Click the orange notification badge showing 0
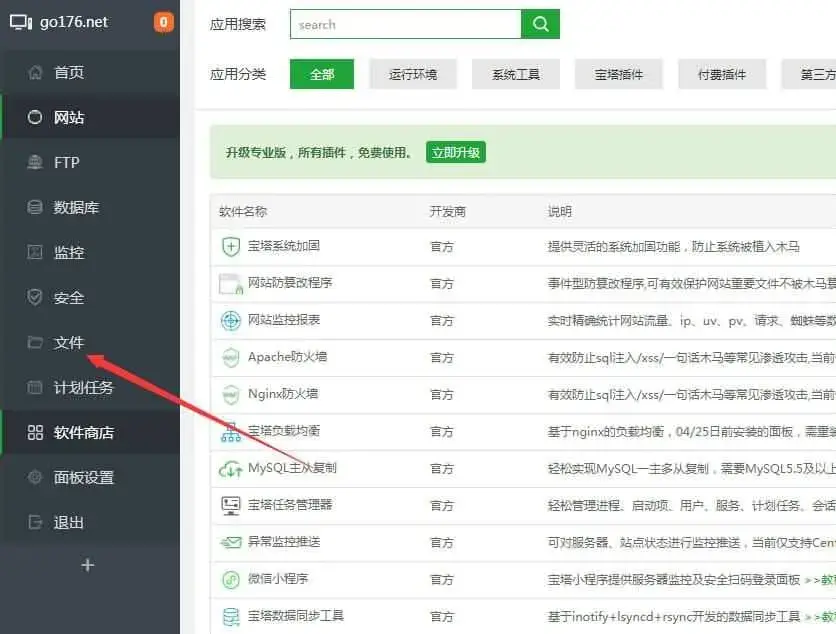The image size is (836, 634). point(164,22)
